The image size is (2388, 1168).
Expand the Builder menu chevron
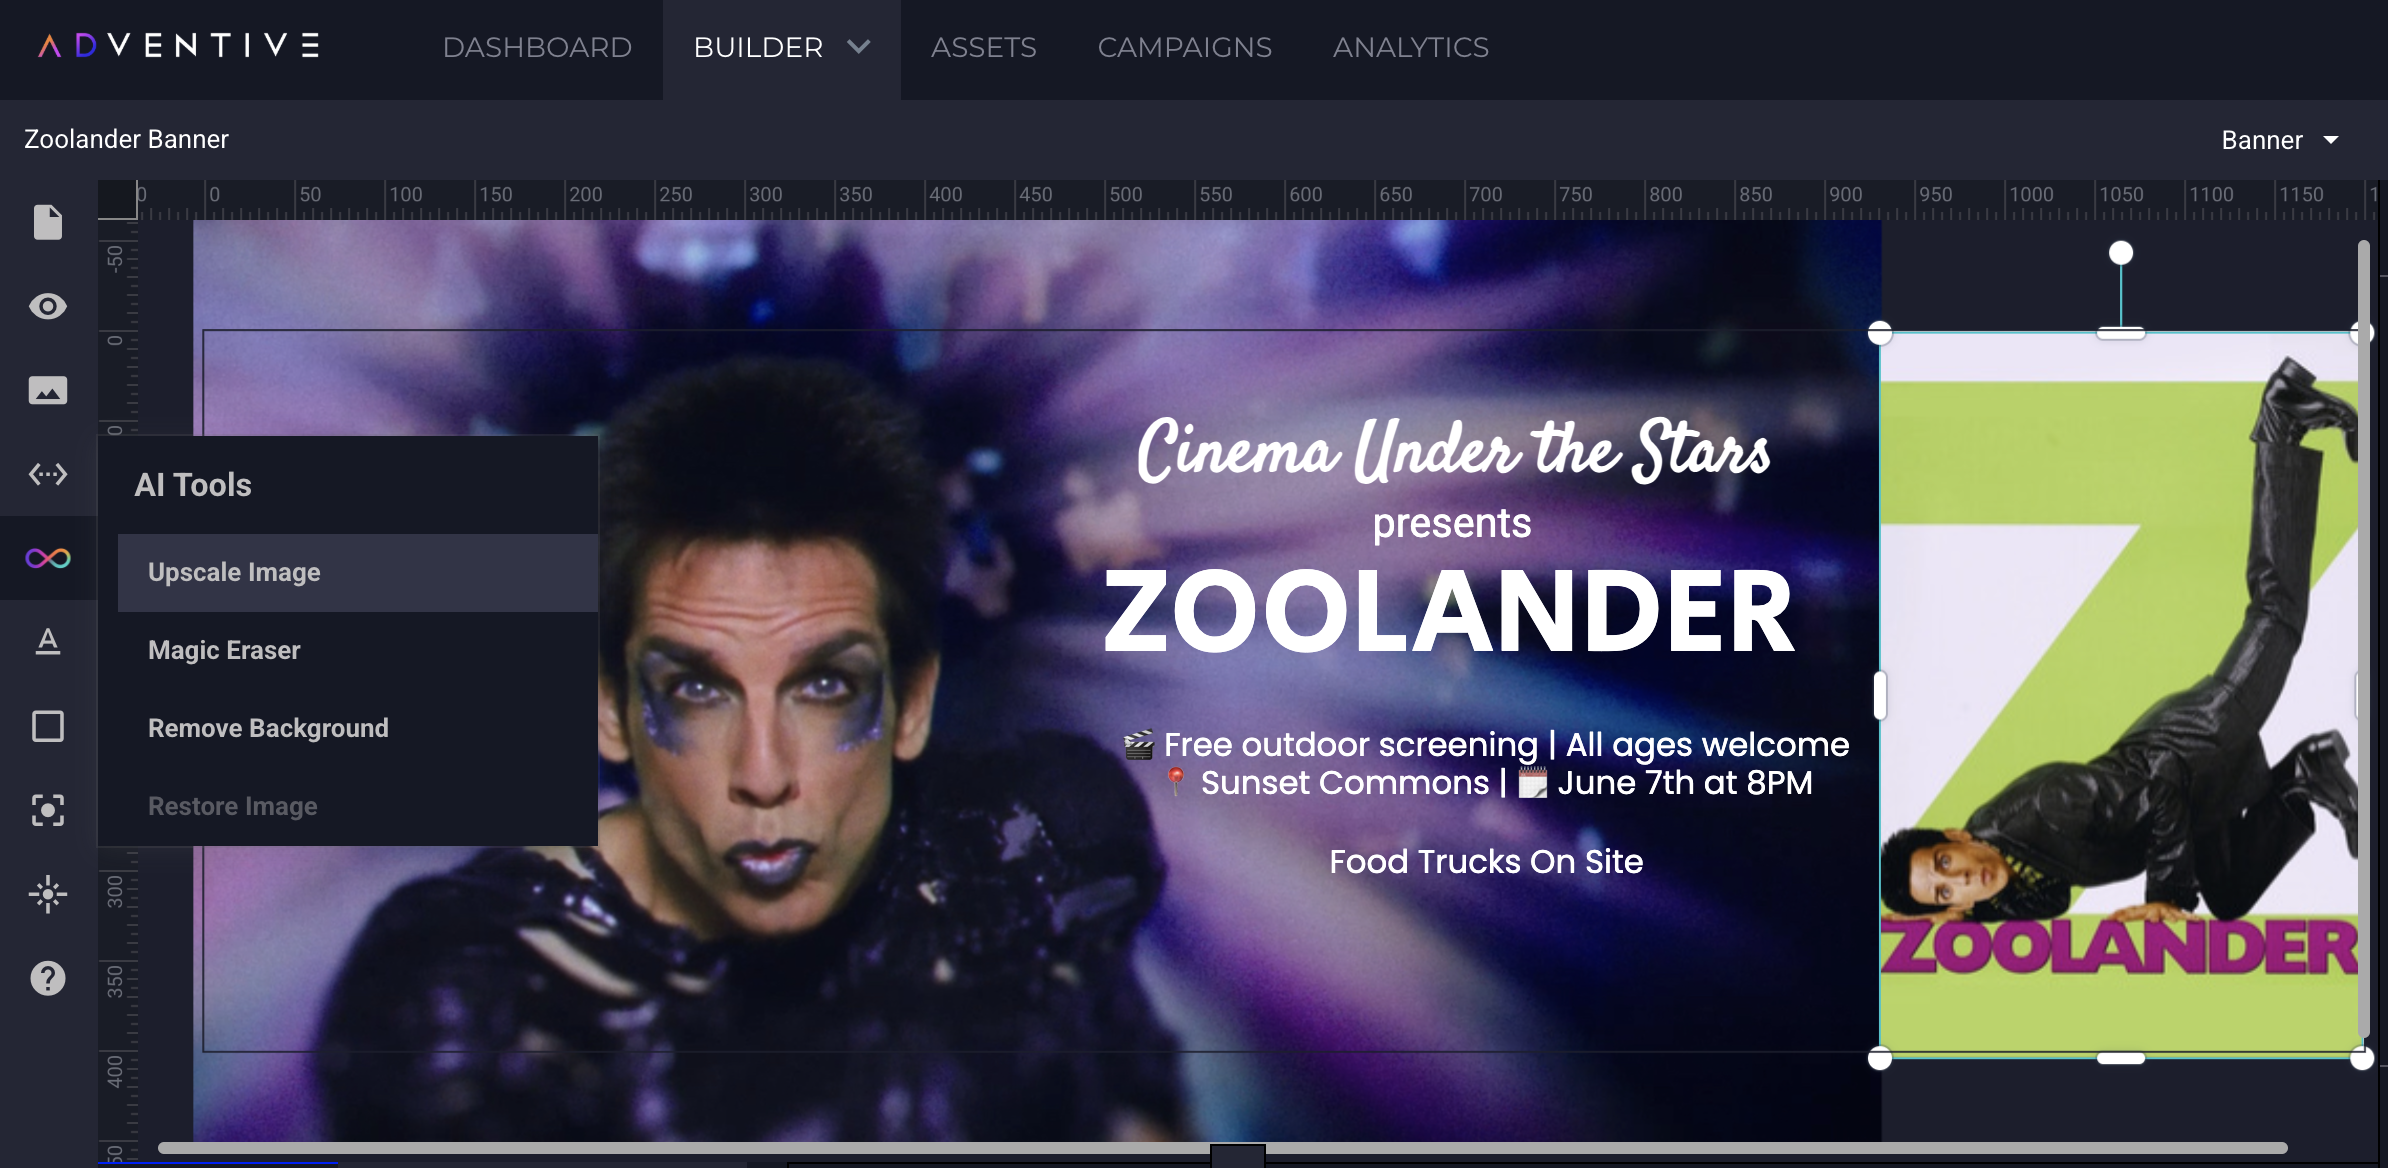[x=859, y=47]
